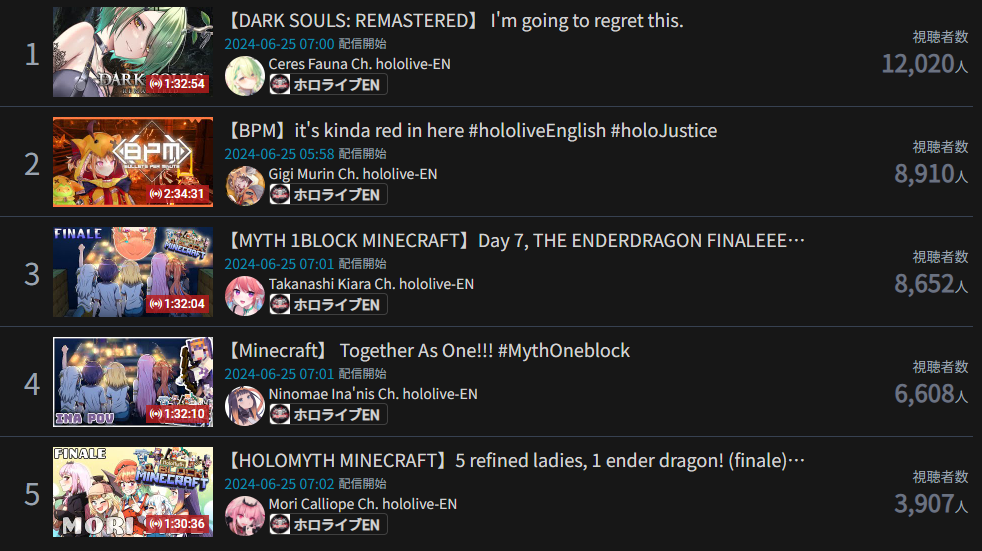Click ホロライブEN tag under Ceres Fauna
Image resolution: width=982 pixels, height=551 pixels.
click(x=328, y=85)
